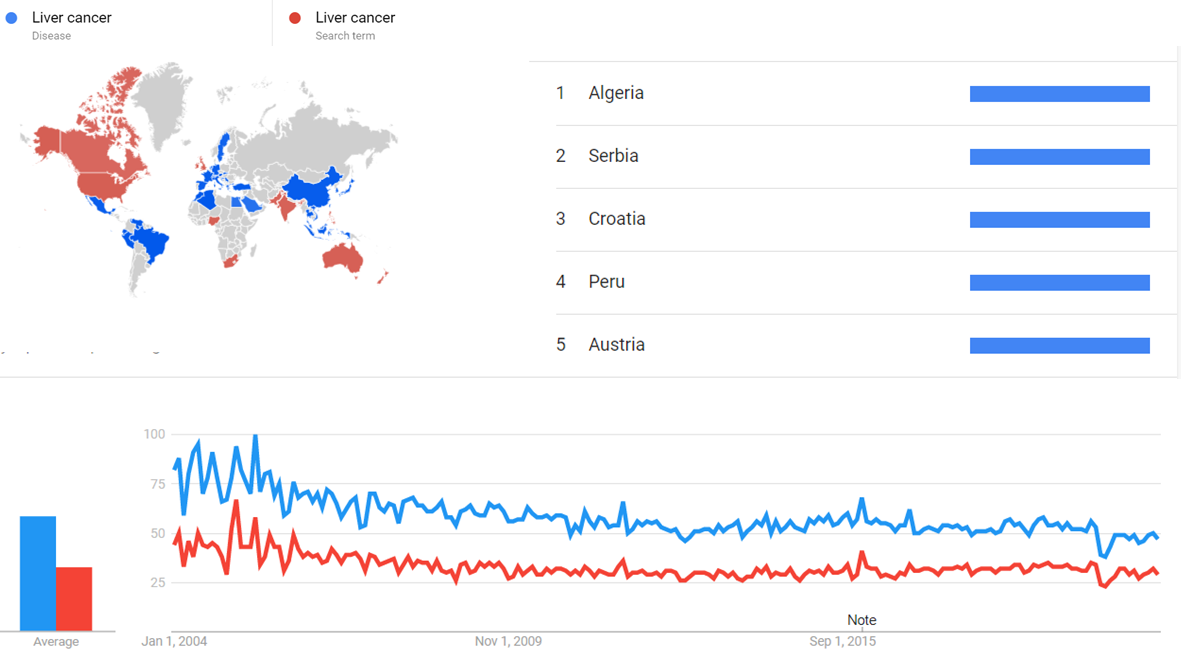Select the red Average bar
The height and width of the screenshot is (664, 1181).
coord(74,598)
